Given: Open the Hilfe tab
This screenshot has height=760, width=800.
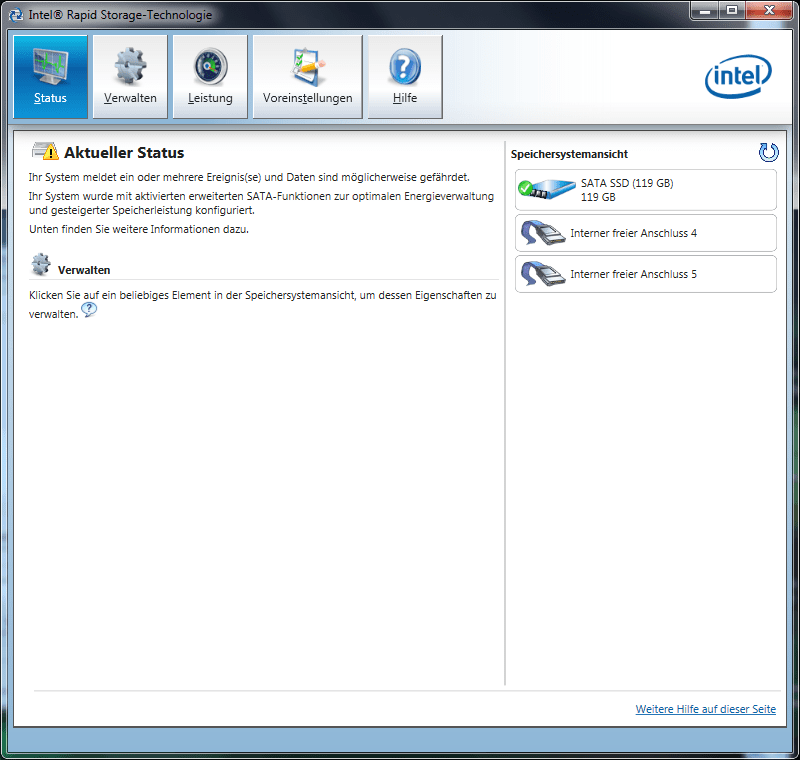Looking at the screenshot, I should pyautogui.click(x=405, y=77).
